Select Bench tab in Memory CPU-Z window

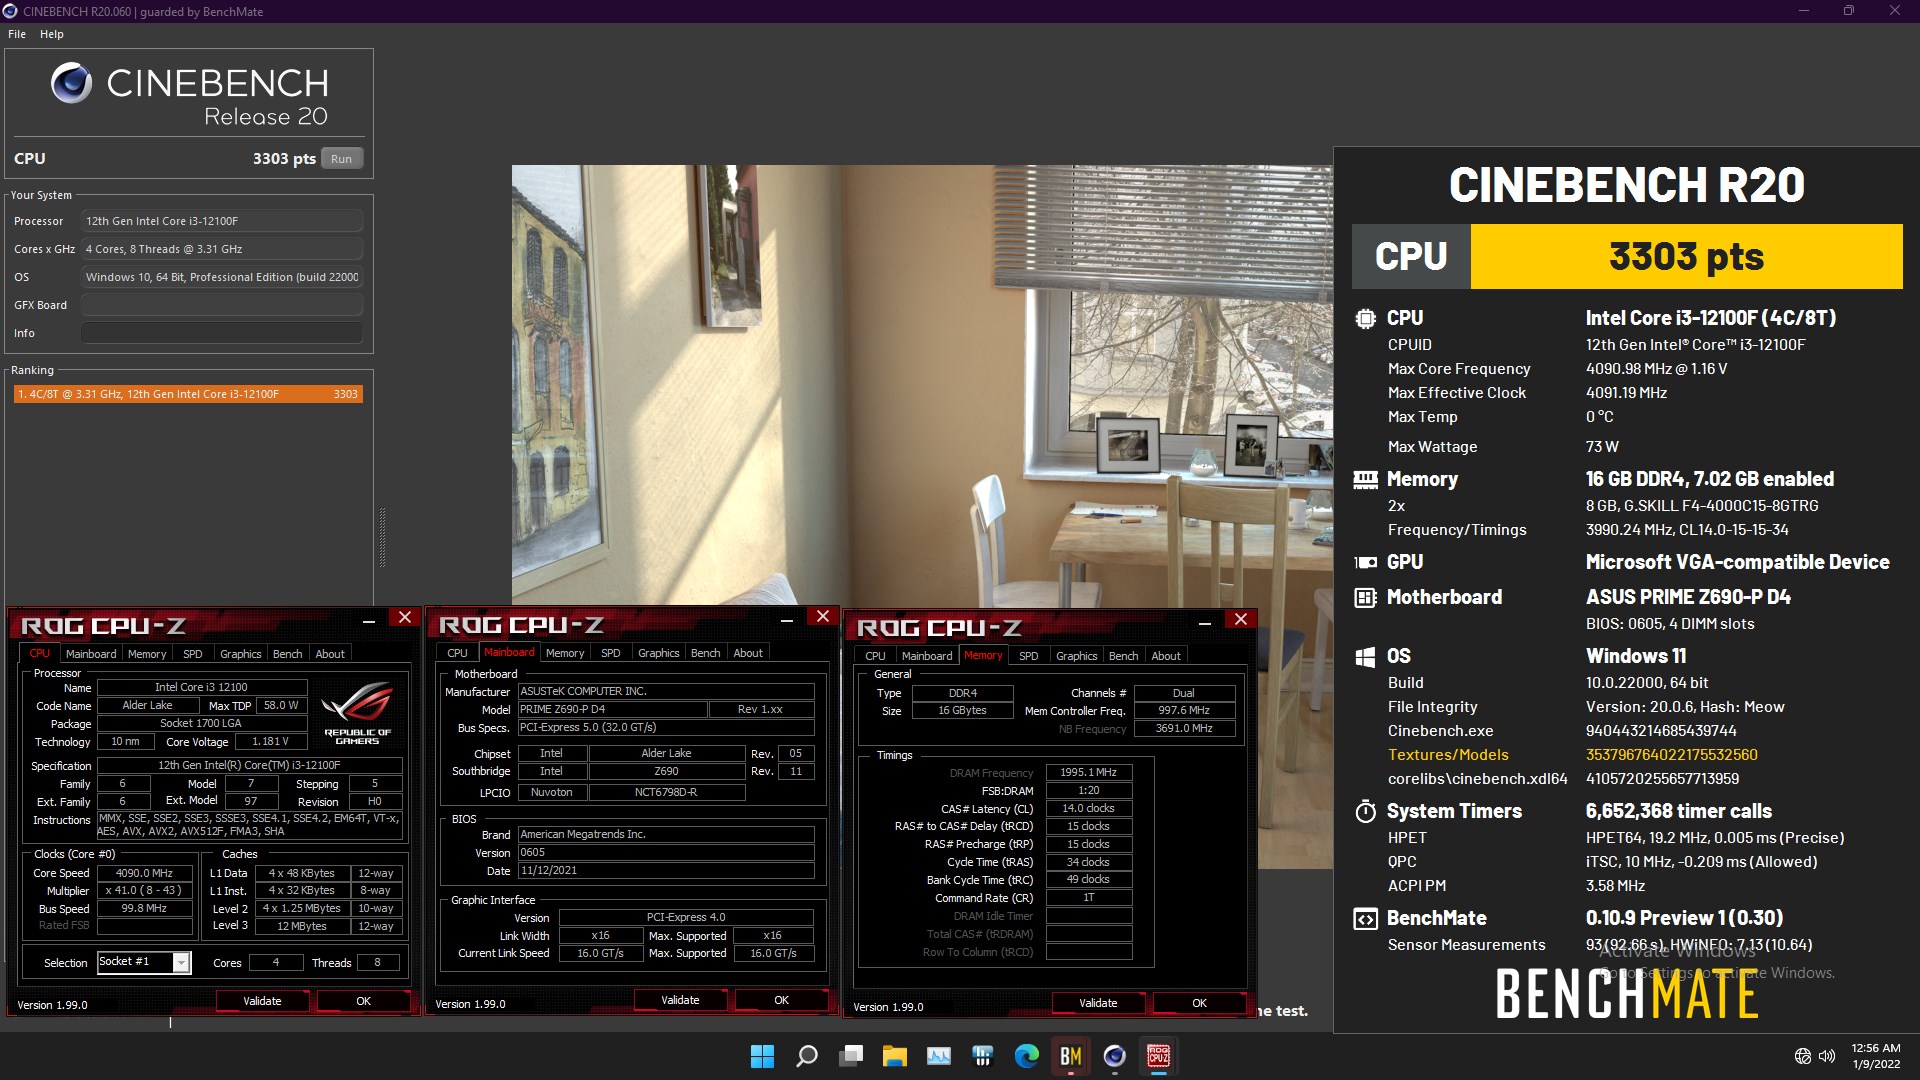coord(1123,656)
